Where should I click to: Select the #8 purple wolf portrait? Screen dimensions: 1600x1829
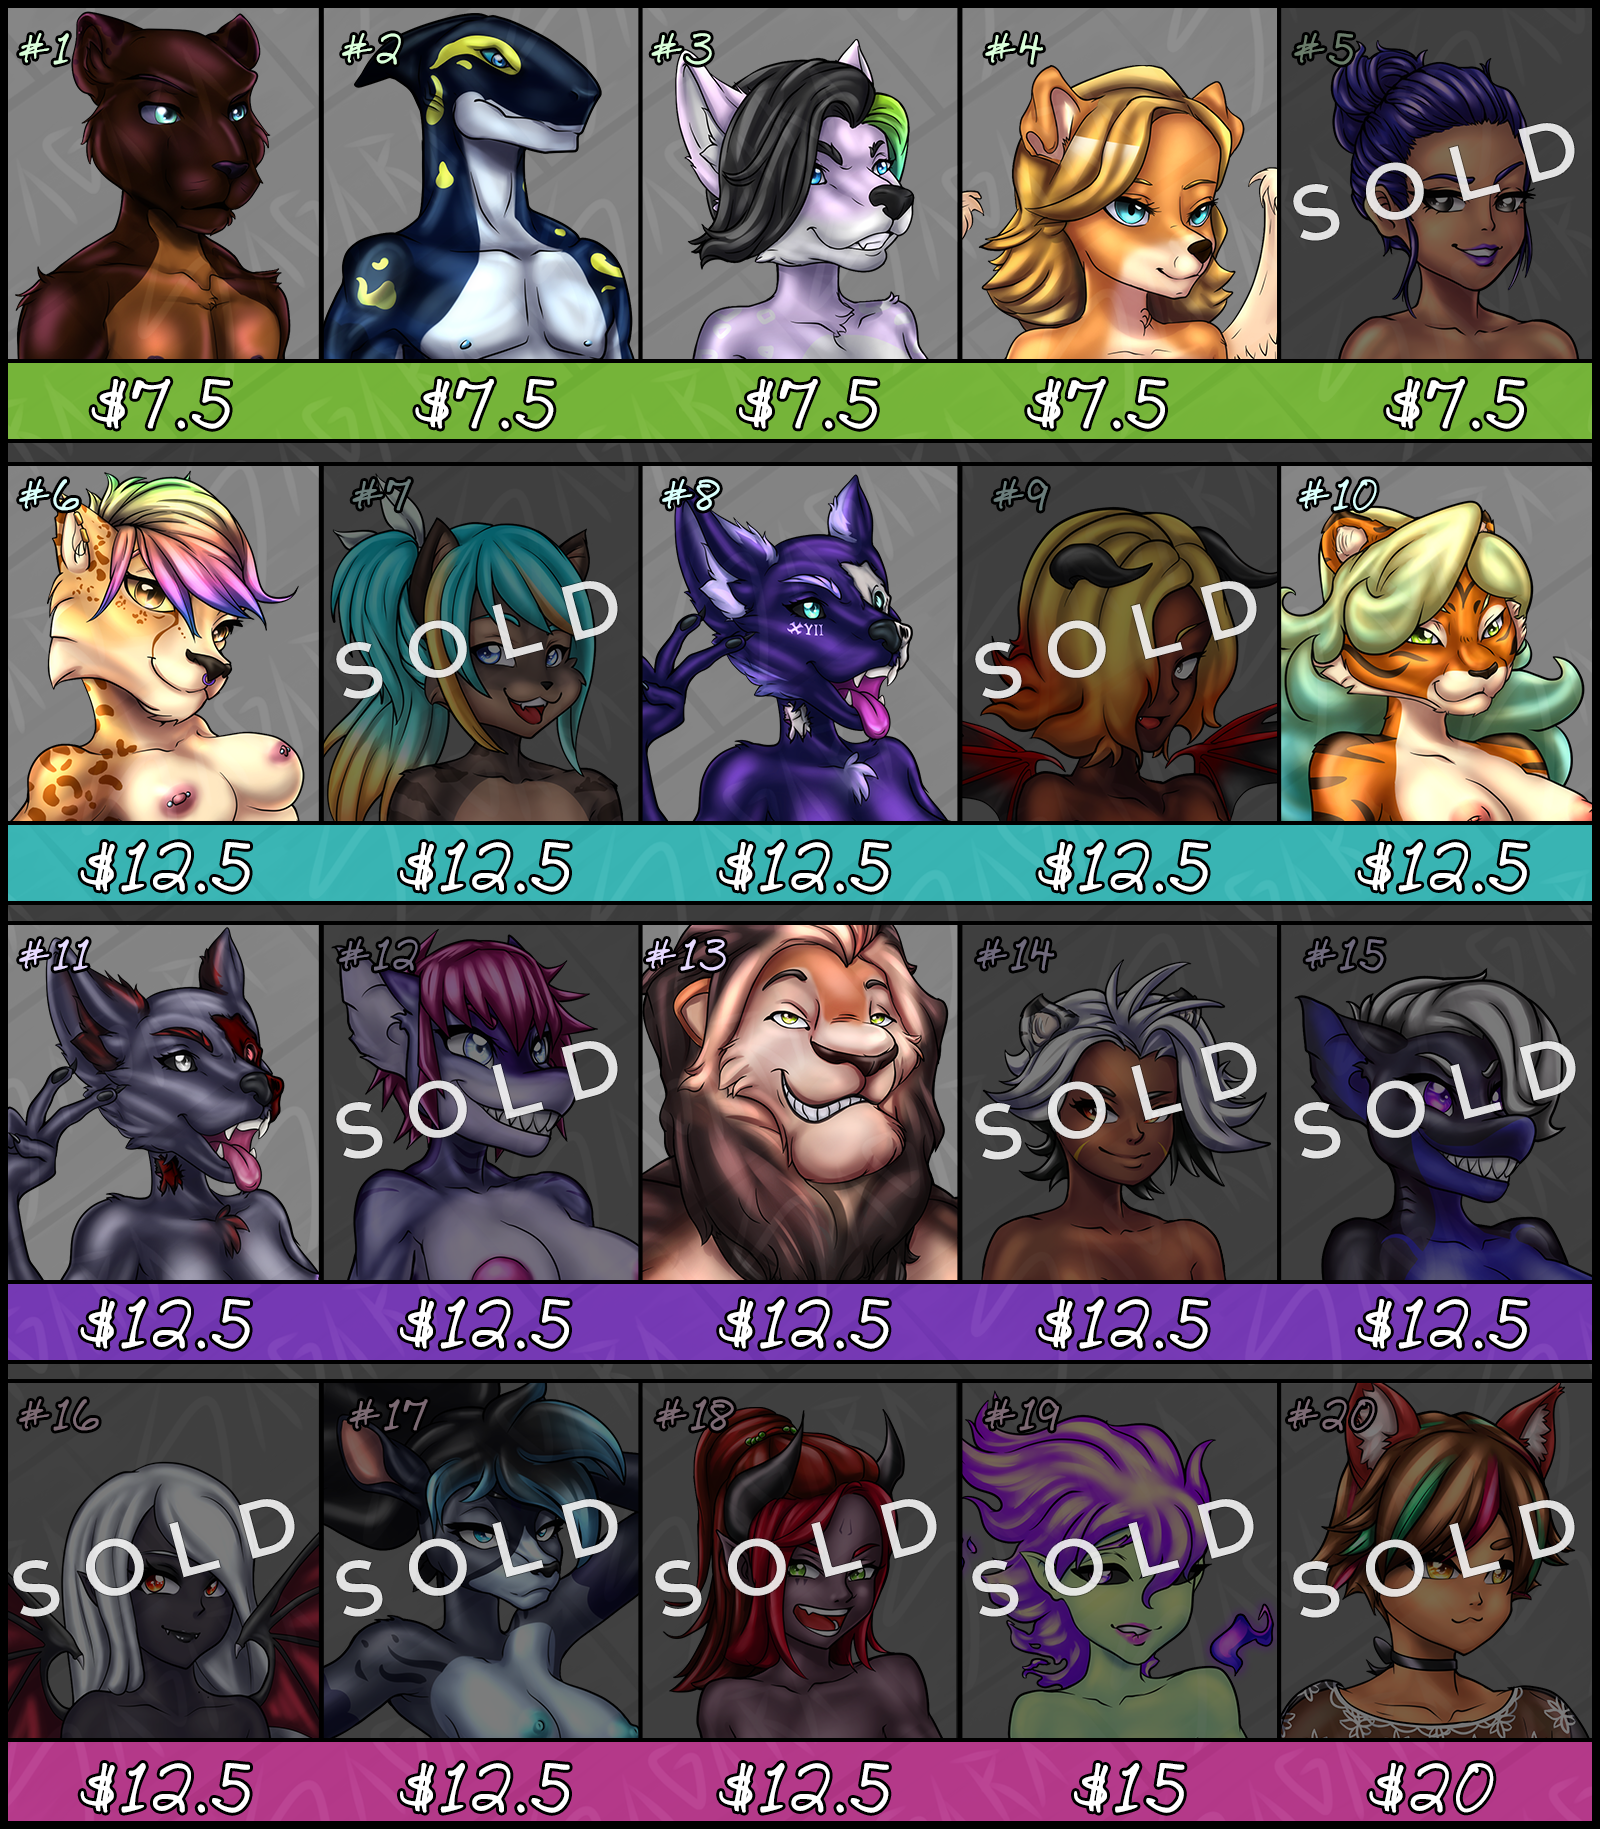click(800, 644)
